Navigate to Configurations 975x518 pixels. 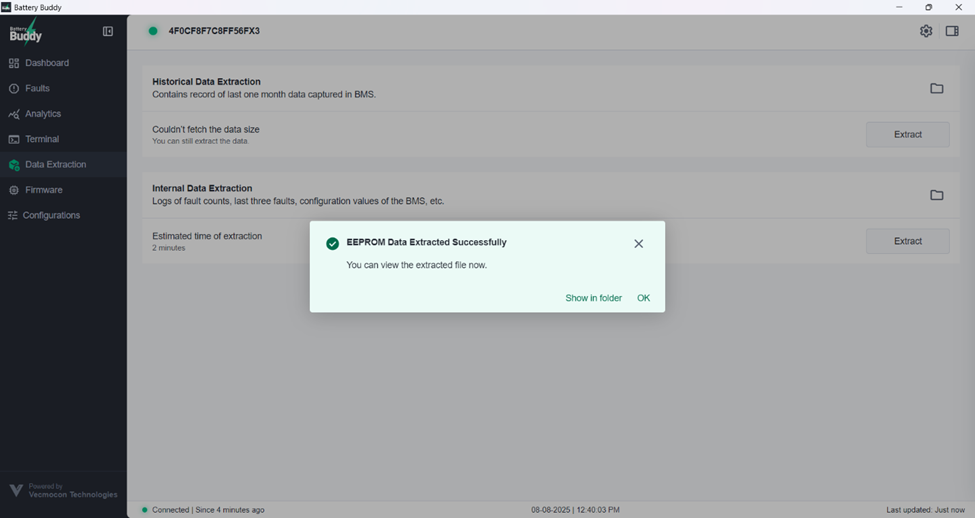pyautogui.click(x=51, y=216)
